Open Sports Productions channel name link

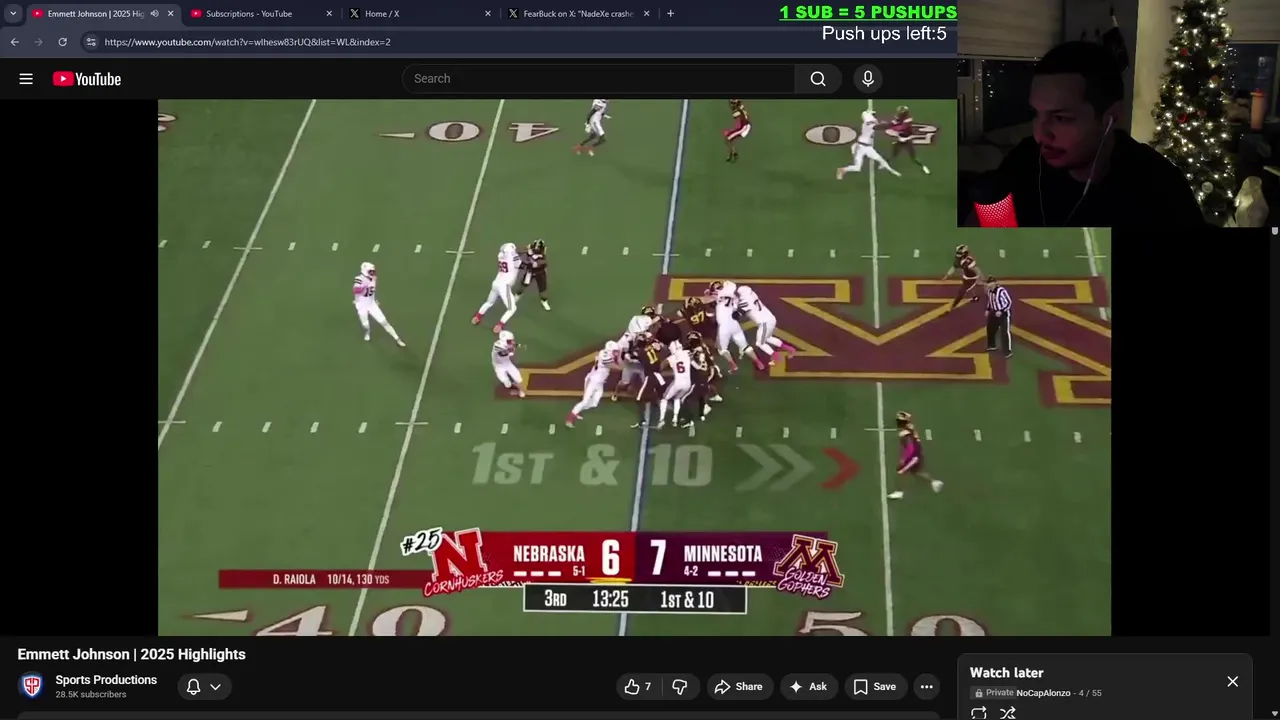(106, 680)
